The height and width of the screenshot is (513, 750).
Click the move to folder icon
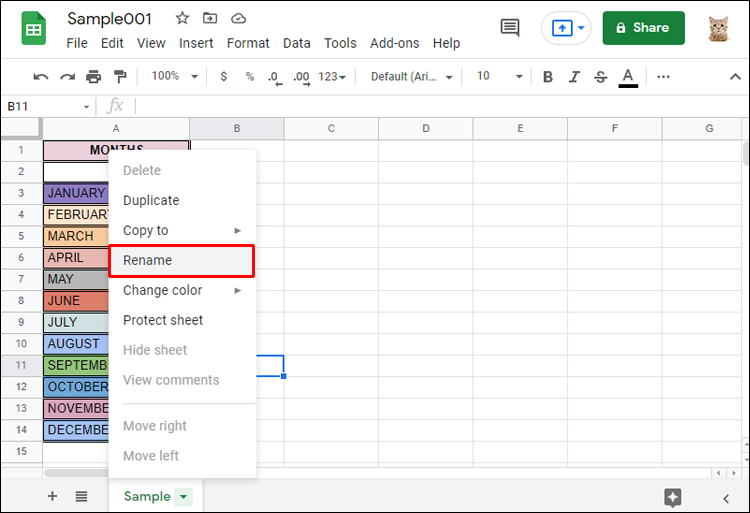click(x=210, y=18)
